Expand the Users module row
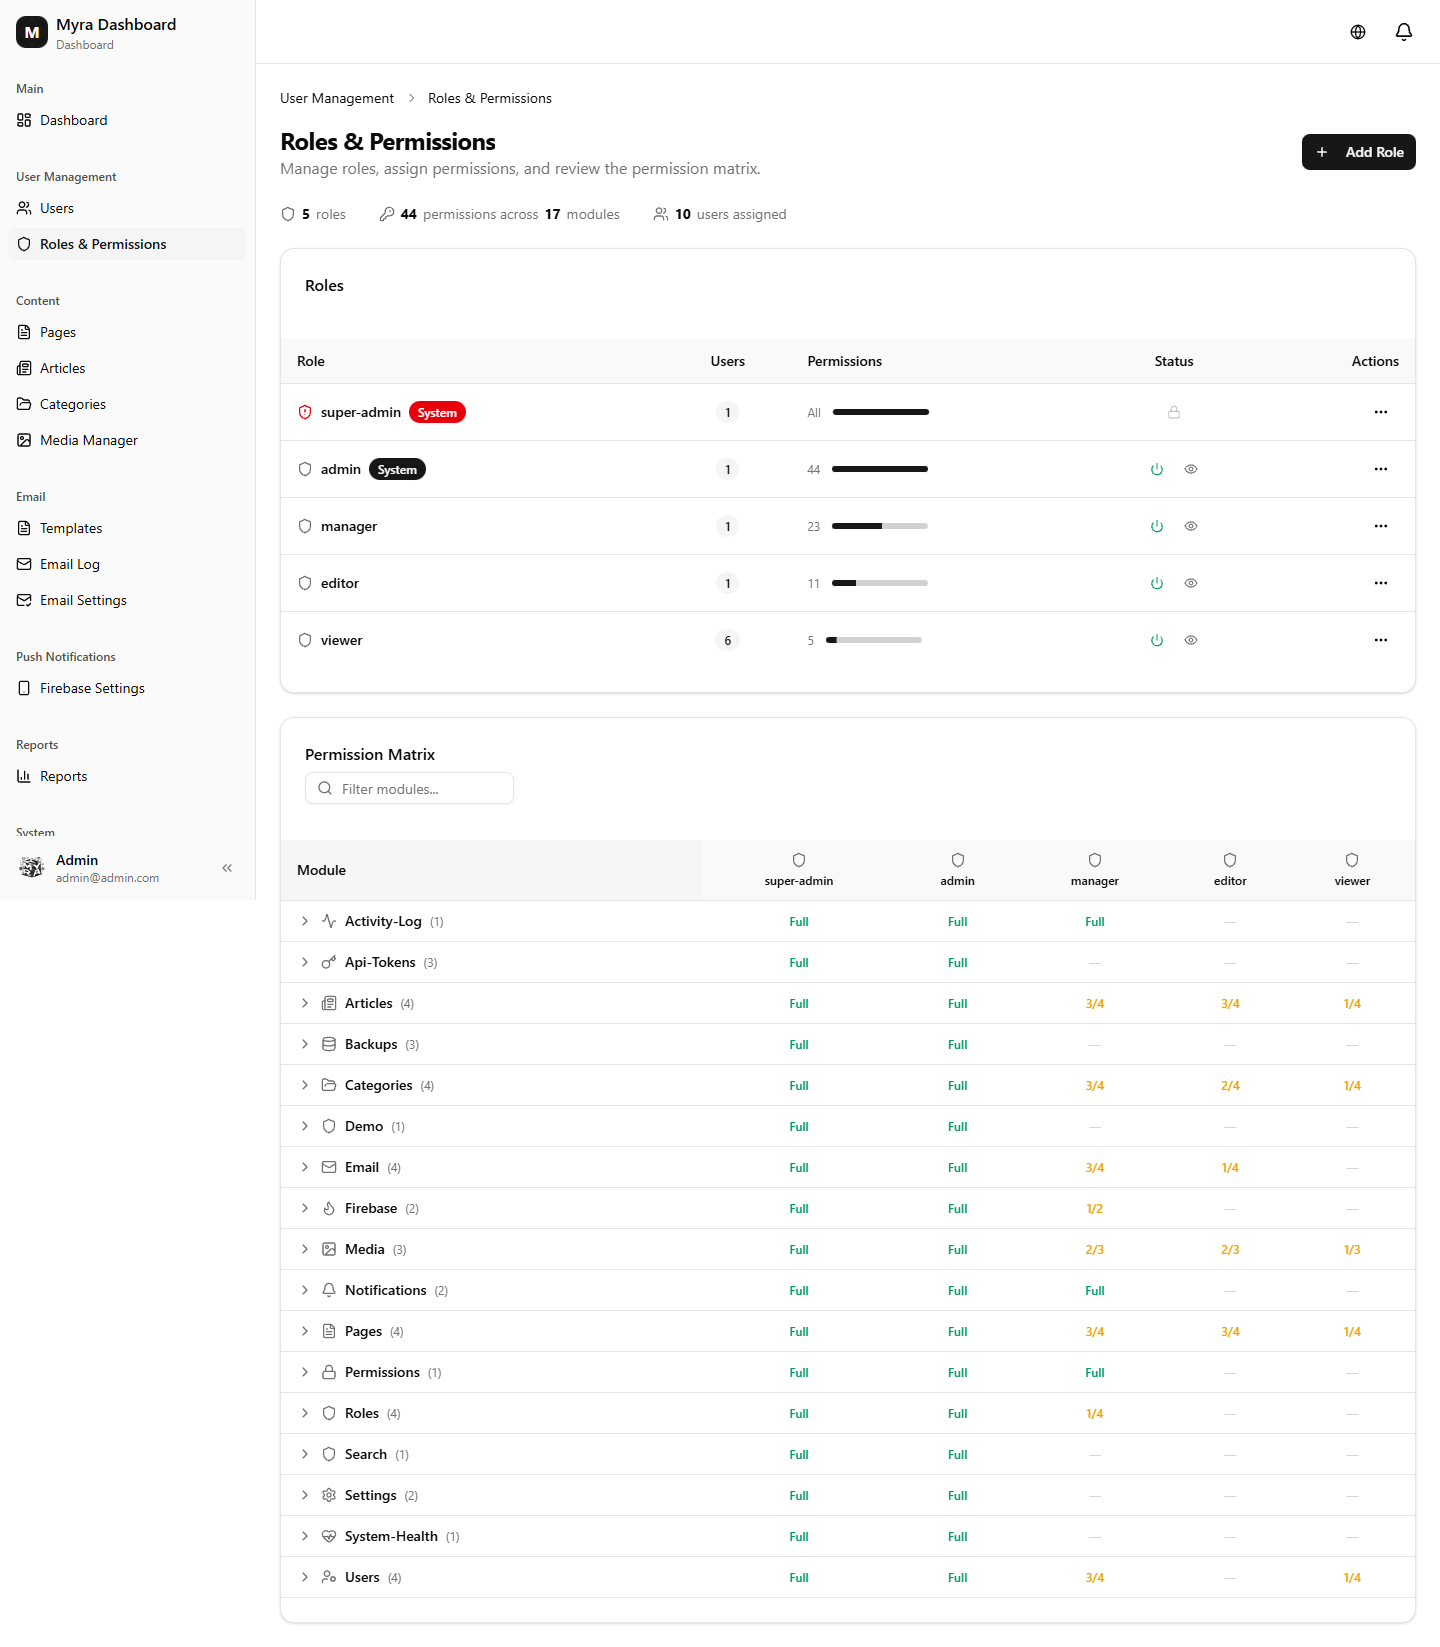This screenshot has width=1440, height=1647. click(x=305, y=1577)
